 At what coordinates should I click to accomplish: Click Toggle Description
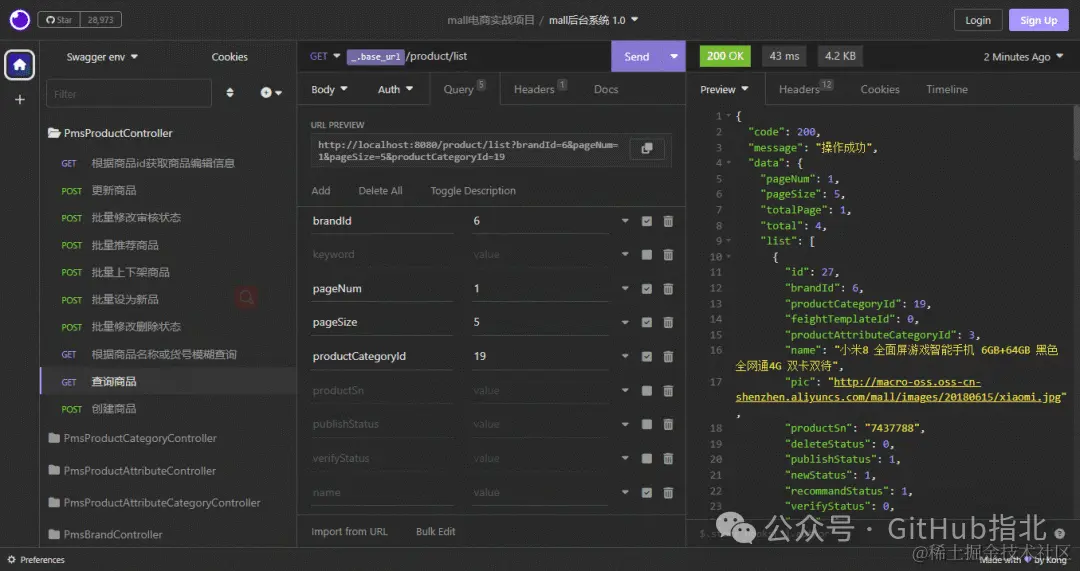(x=473, y=191)
